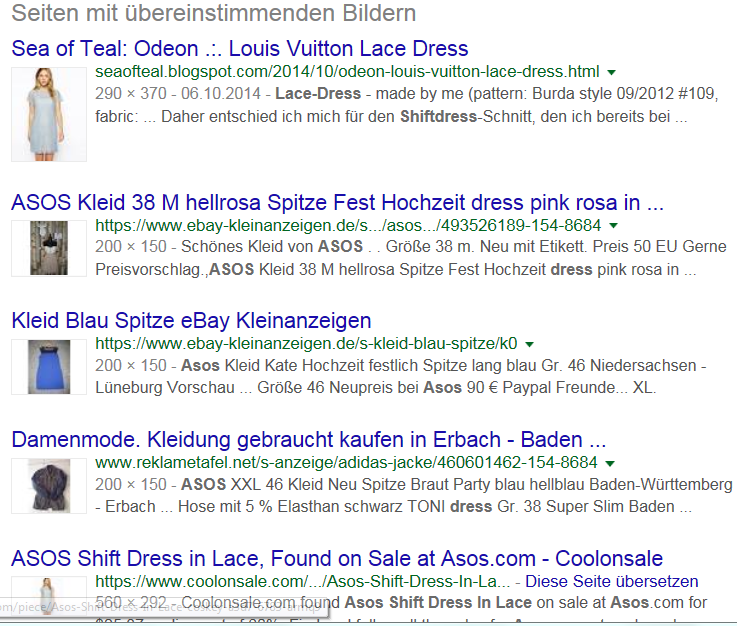
Task: Open Kleid Blau Spitze eBay Kleinanzeigen result
Action: pos(191,321)
